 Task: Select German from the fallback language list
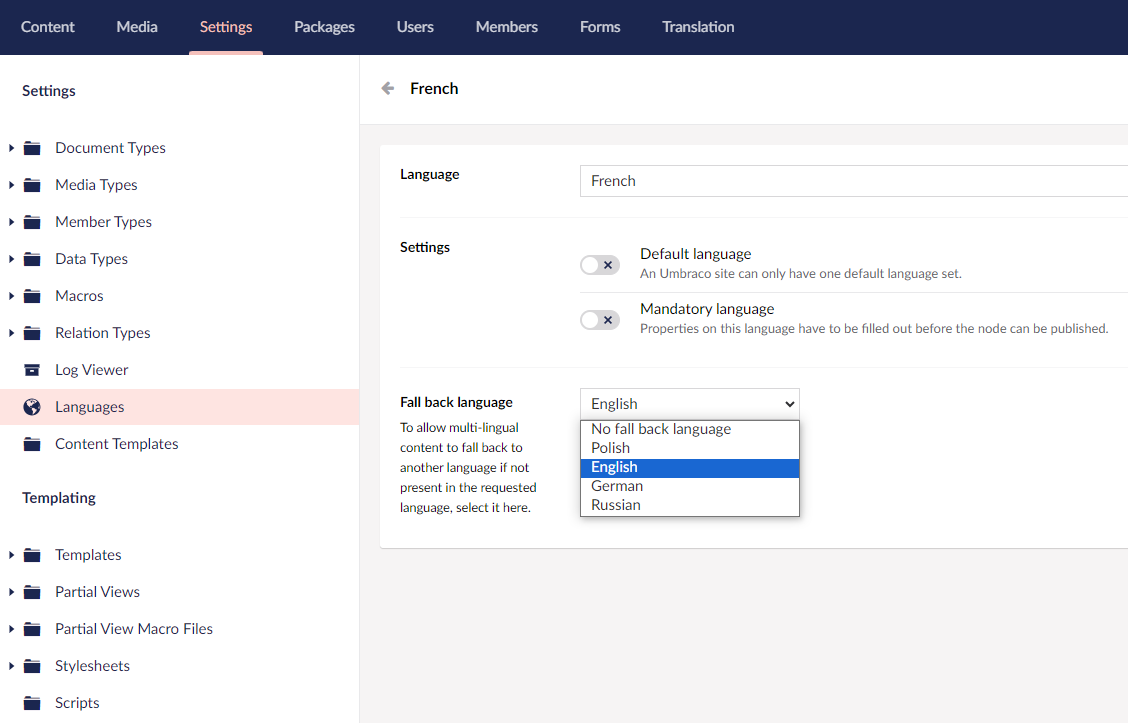617,485
